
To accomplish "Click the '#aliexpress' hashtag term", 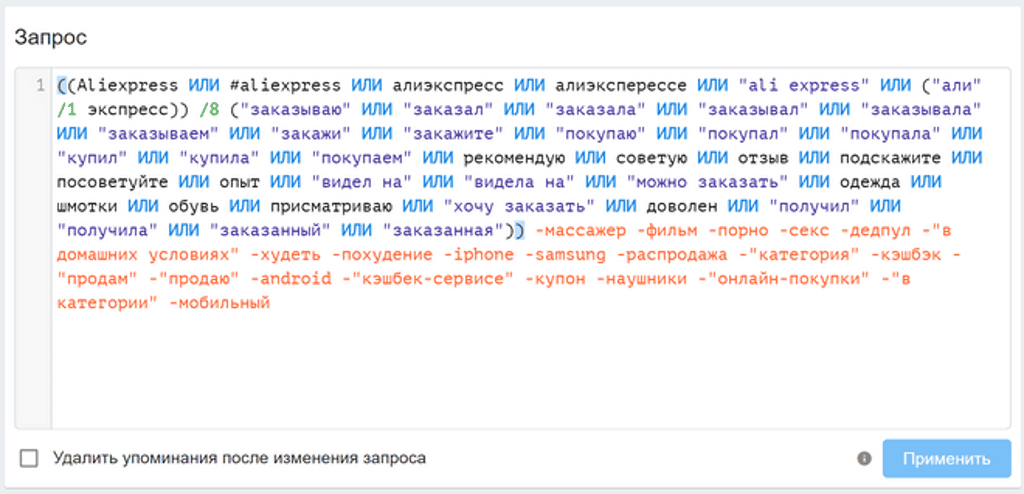I will coord(285,86).
